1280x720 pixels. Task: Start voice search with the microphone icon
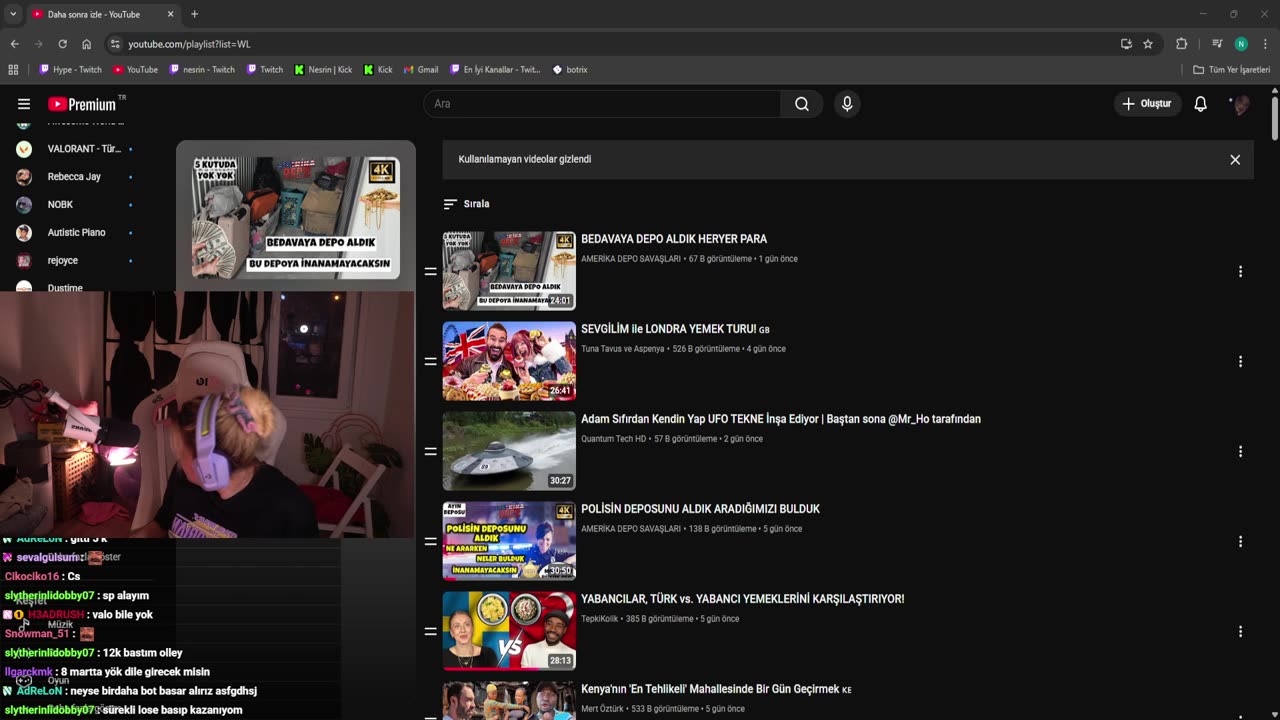(847, 104)
